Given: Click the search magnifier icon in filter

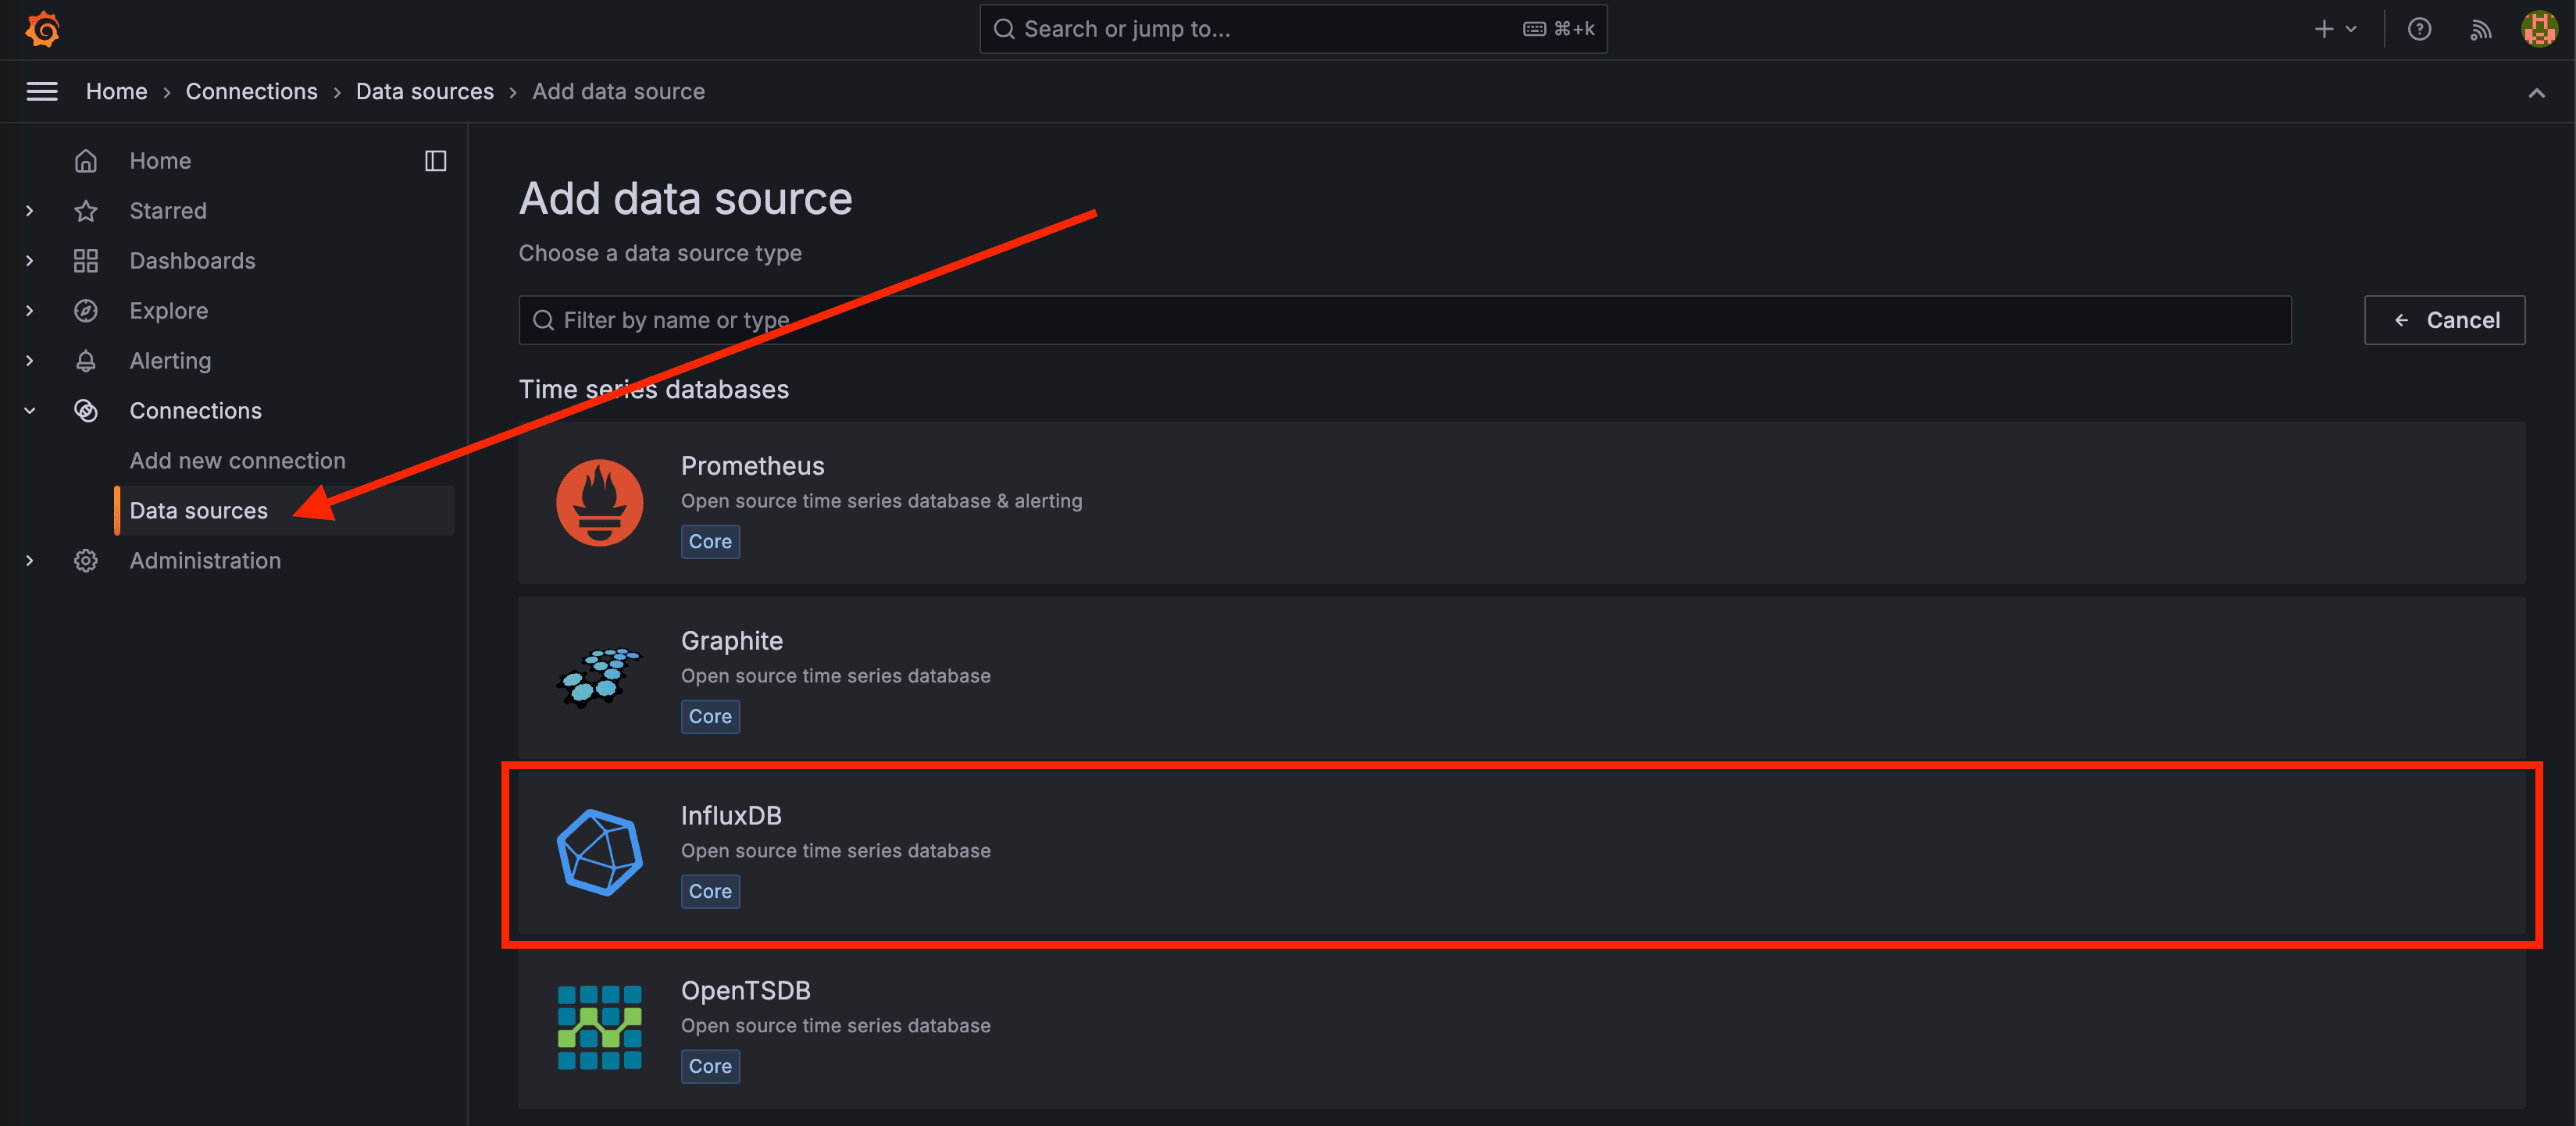Looking at the screenshot, I should [543, 320].
